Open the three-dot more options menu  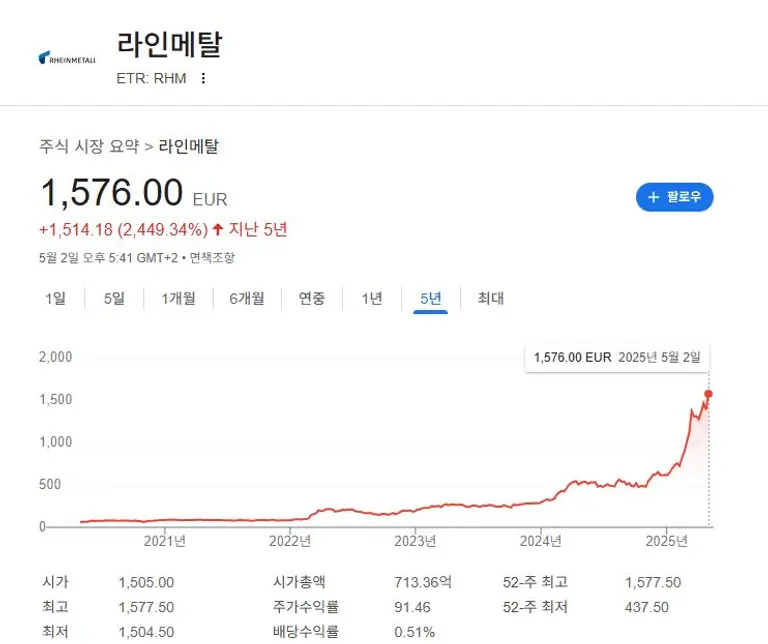click(204, 79)
